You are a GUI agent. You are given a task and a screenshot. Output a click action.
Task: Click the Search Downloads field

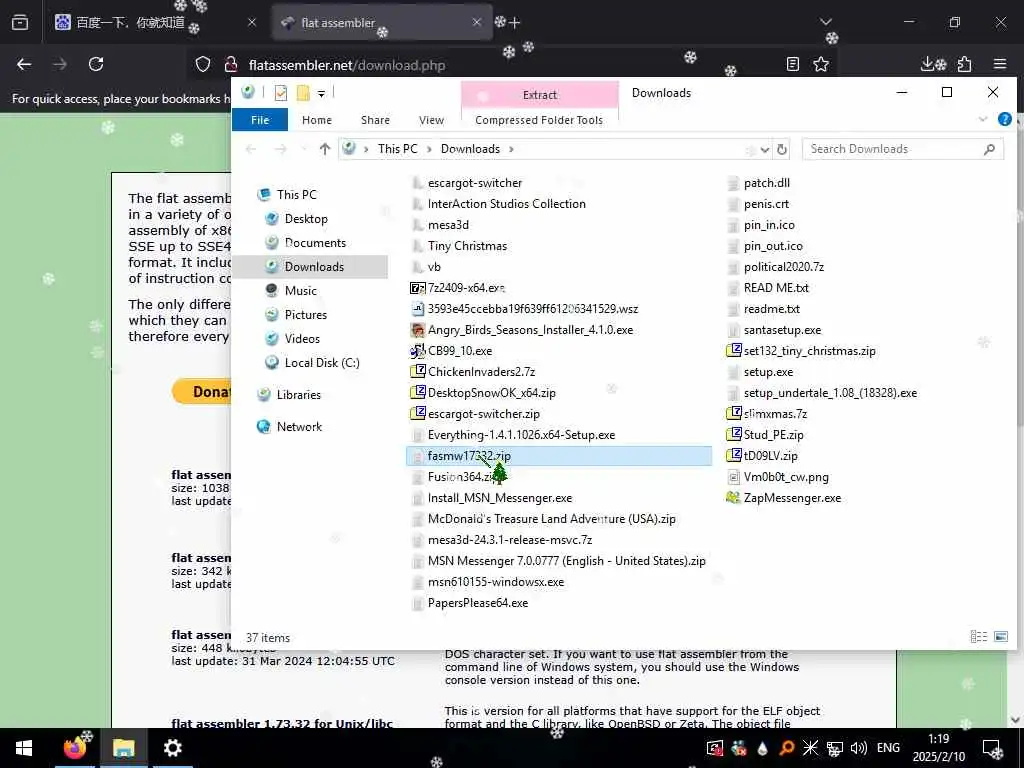(903, 149)
